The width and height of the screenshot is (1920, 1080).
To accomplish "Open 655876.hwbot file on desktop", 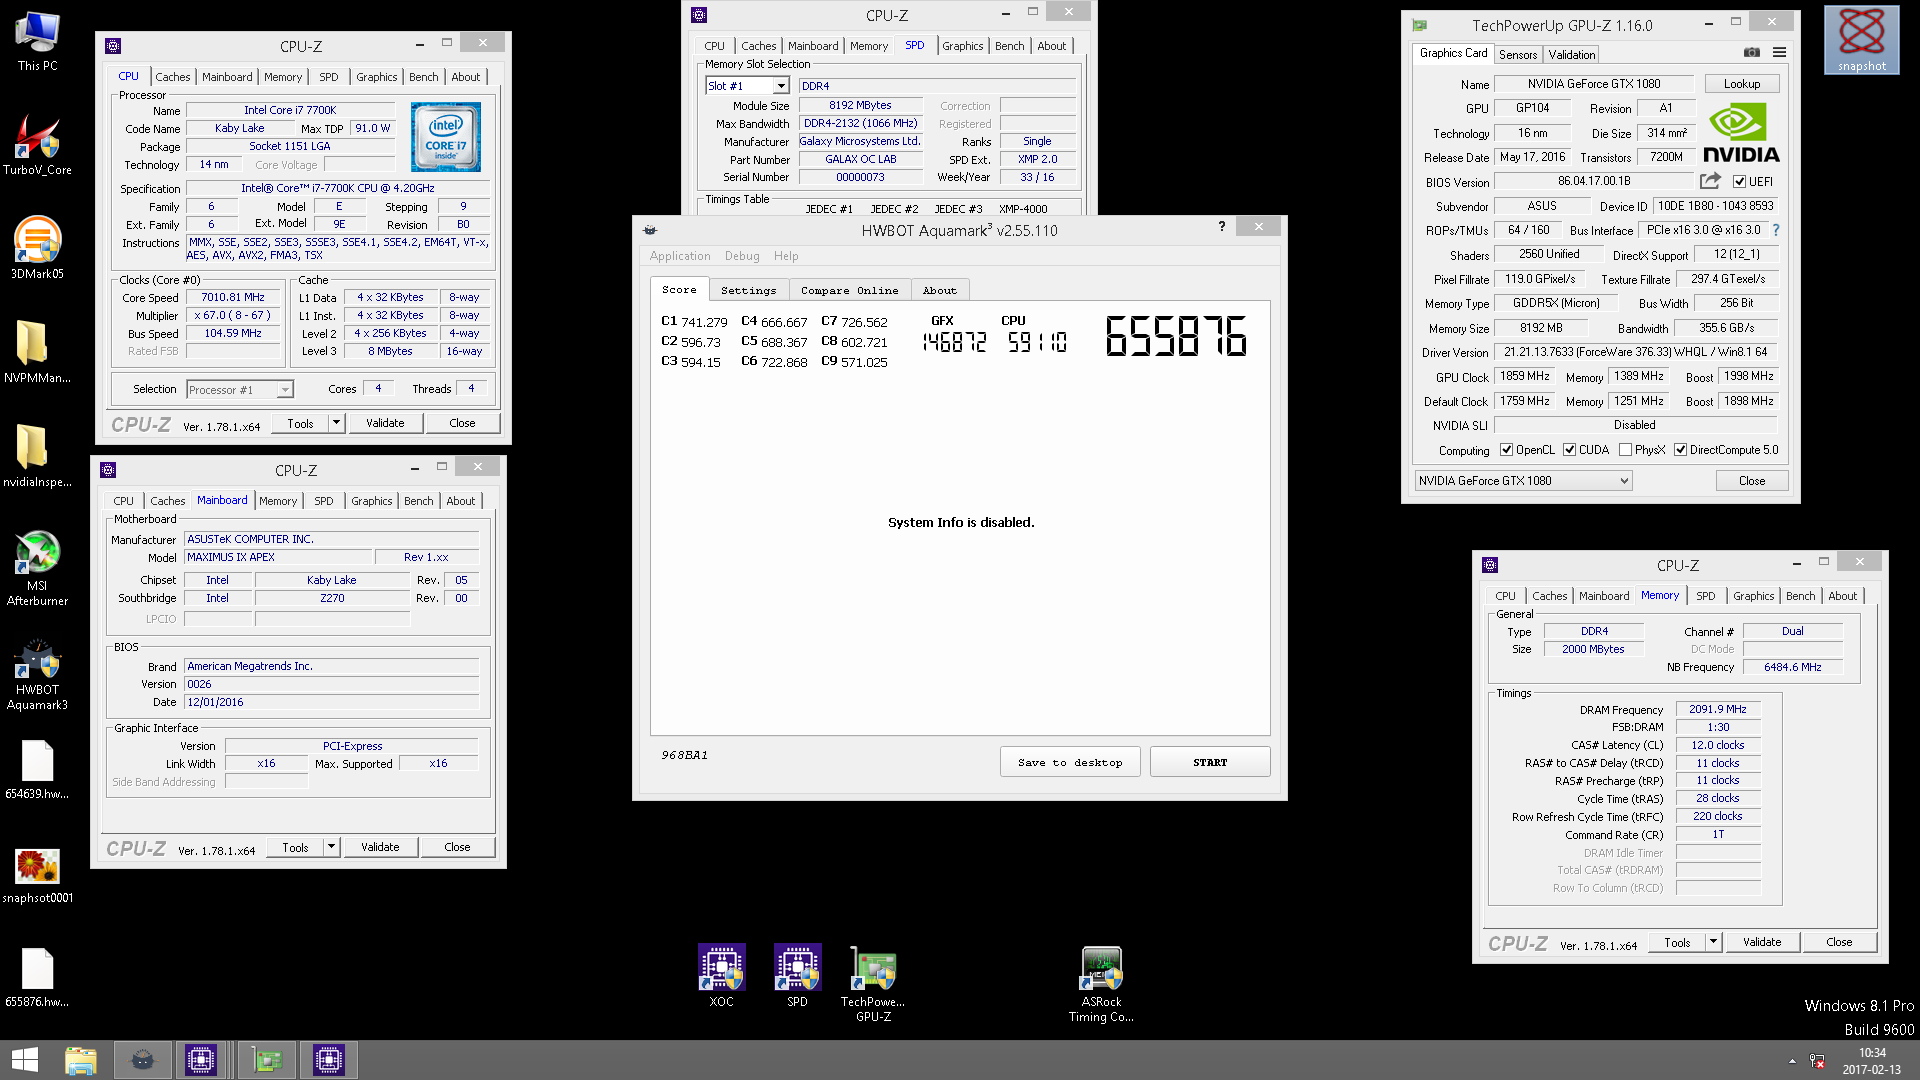I will [x=37, y=978].
